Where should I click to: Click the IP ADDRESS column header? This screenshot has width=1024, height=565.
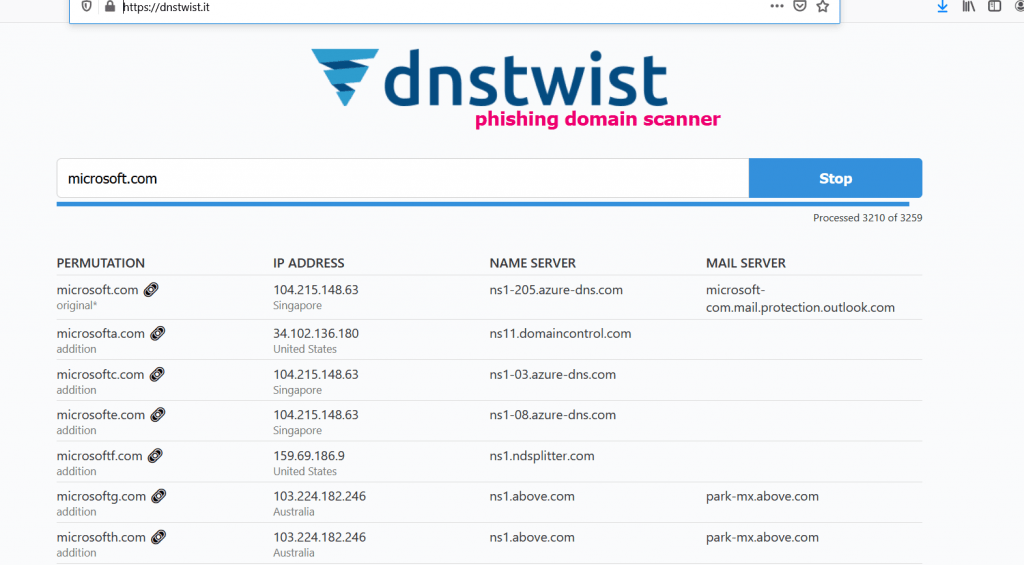308,263
